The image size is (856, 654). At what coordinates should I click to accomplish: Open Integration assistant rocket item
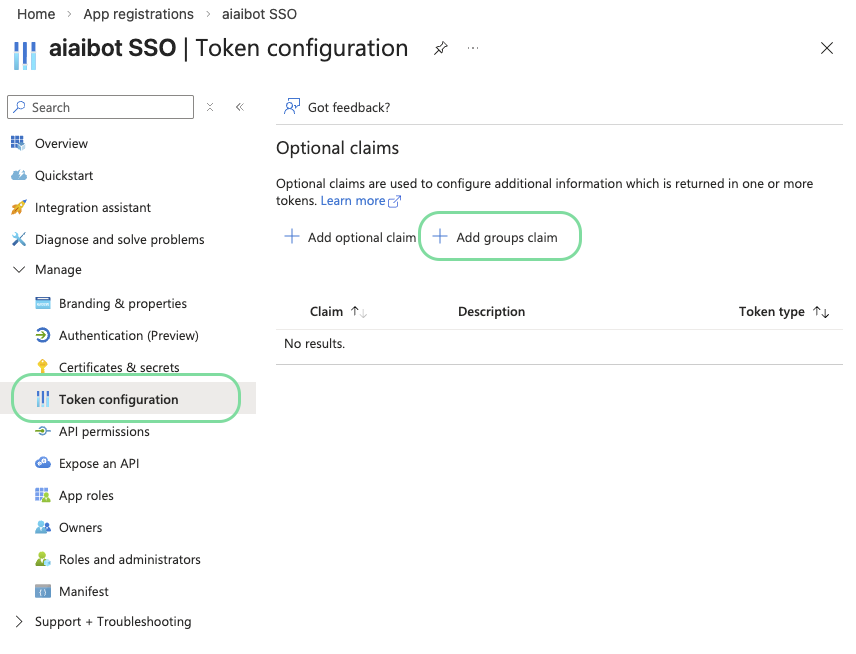(x=18, y=208)
